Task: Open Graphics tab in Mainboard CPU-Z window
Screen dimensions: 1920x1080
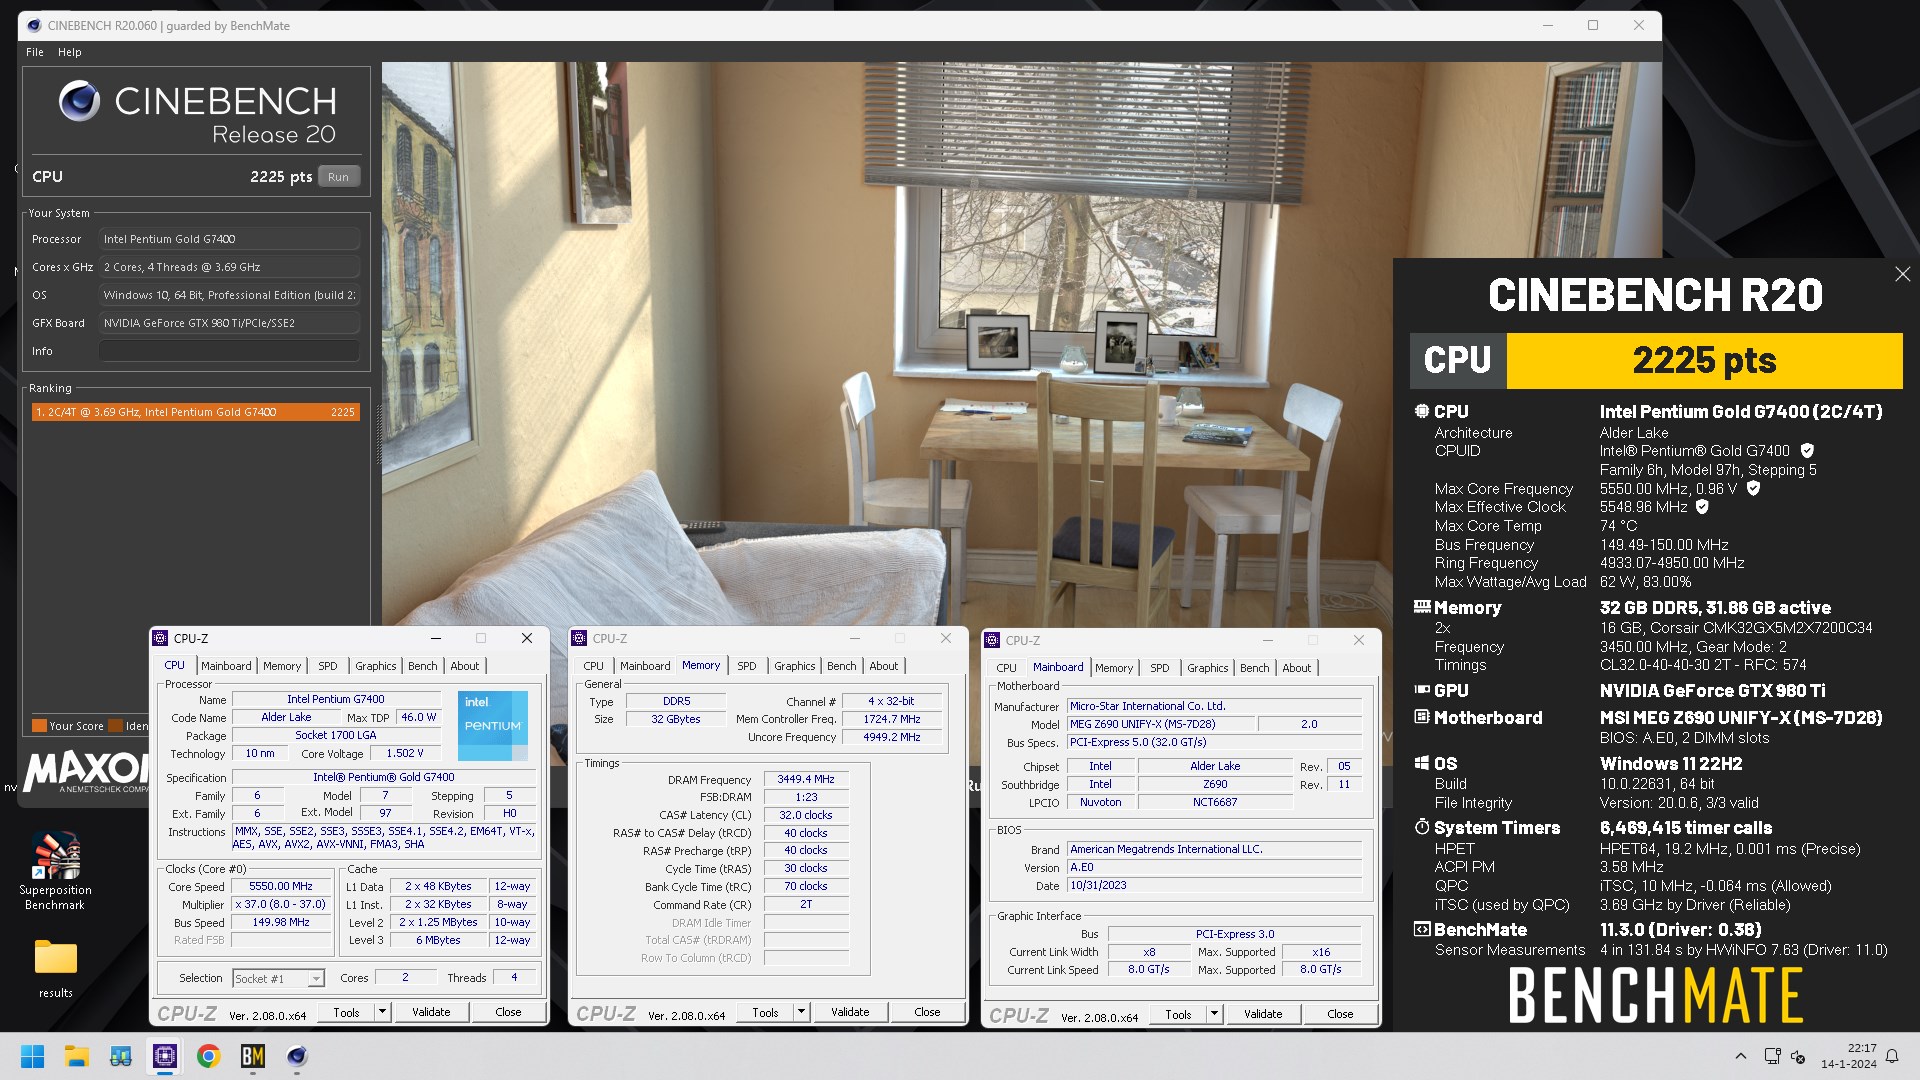Action: point(1208,668)
